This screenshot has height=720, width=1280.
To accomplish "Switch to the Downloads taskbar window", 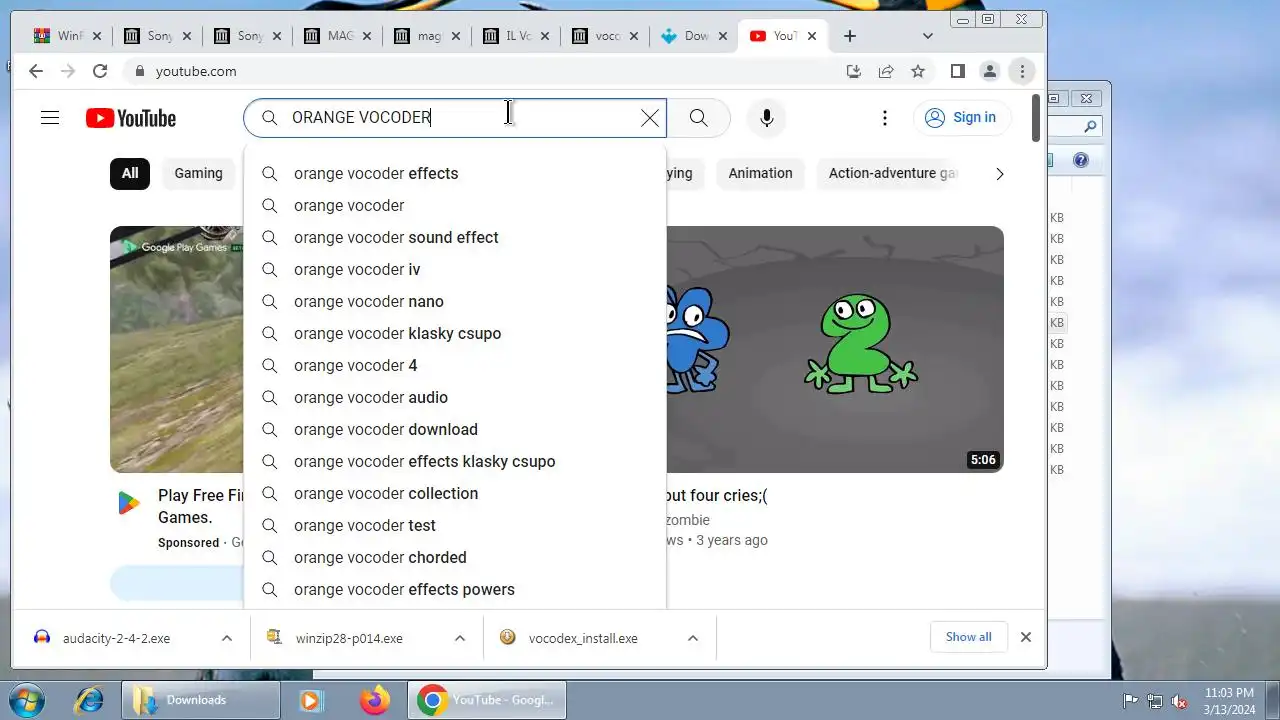I will pos(201,700).
